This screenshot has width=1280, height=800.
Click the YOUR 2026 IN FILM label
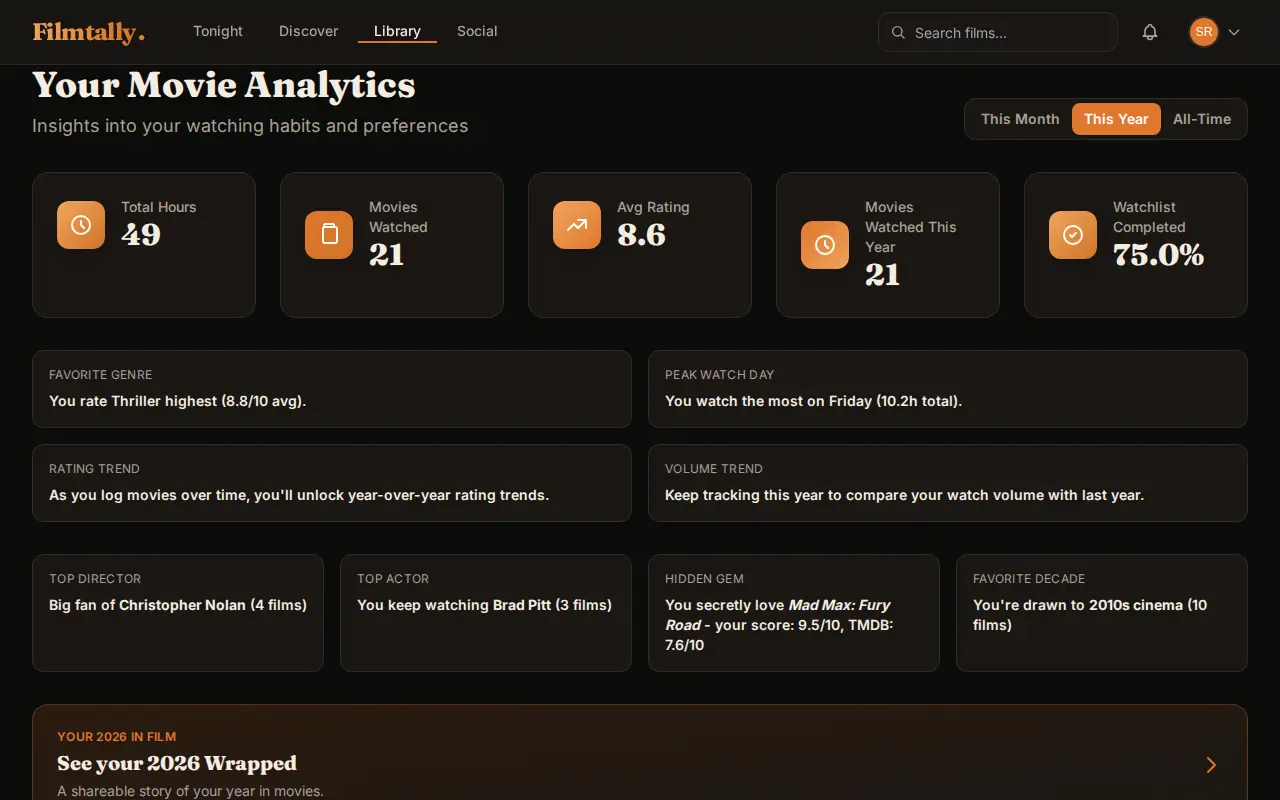tap(117, 737)
